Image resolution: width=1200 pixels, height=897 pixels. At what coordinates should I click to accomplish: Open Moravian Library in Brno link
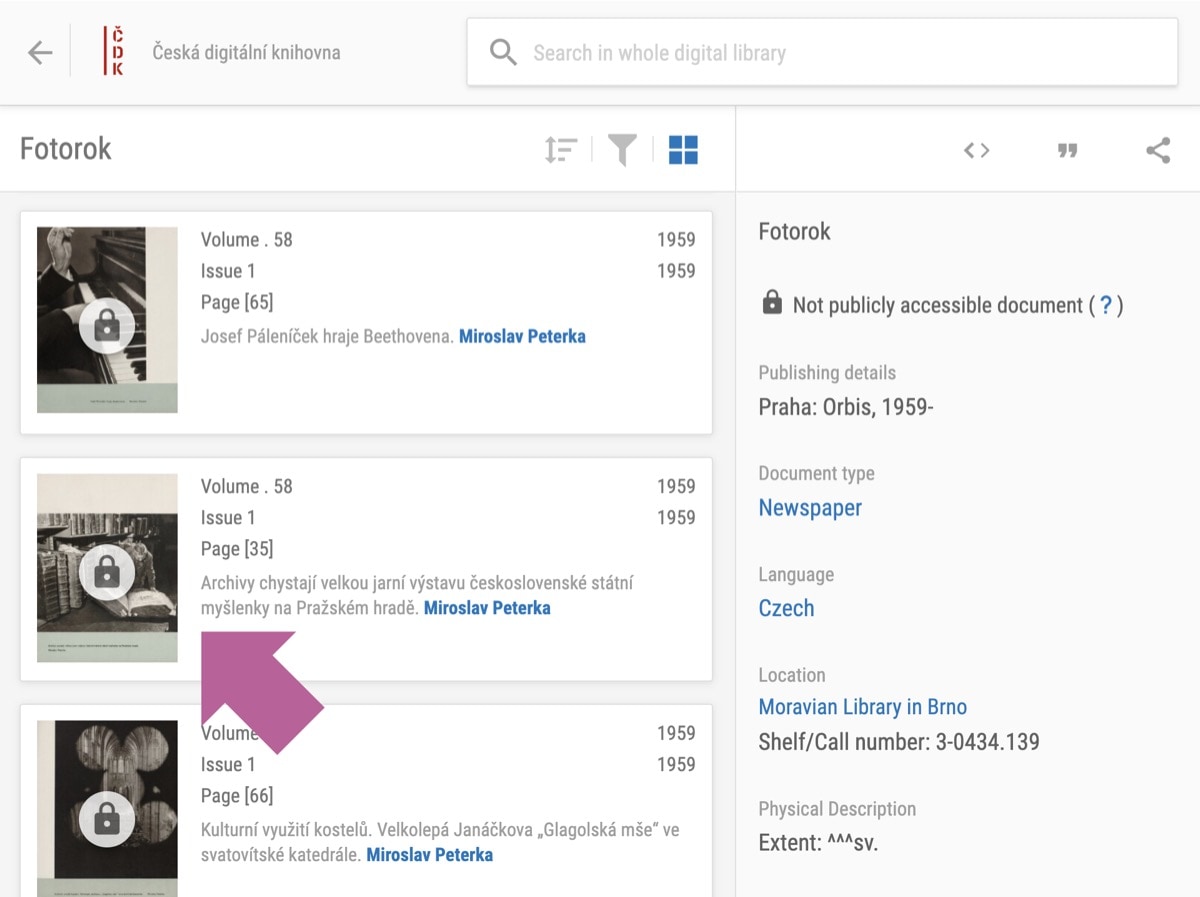point(862,707)
